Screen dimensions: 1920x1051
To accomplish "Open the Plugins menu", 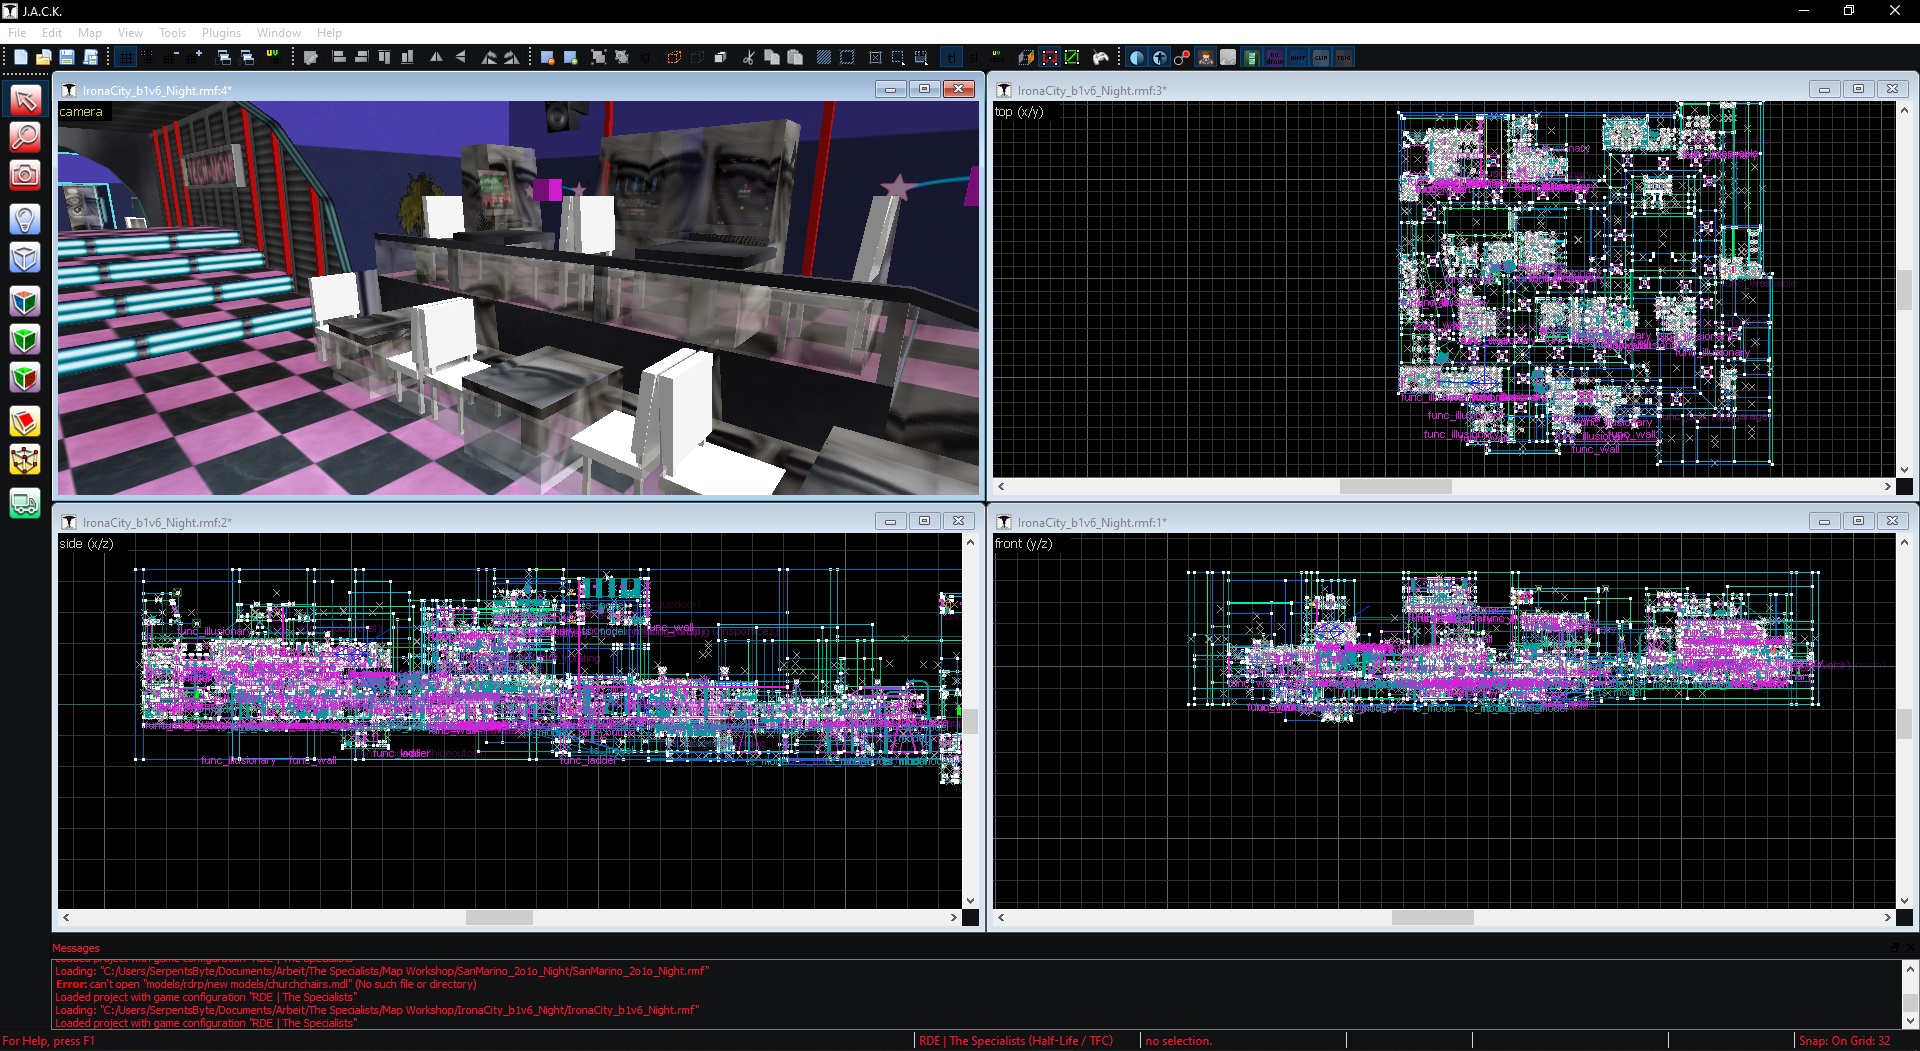I will coord(221,33).
